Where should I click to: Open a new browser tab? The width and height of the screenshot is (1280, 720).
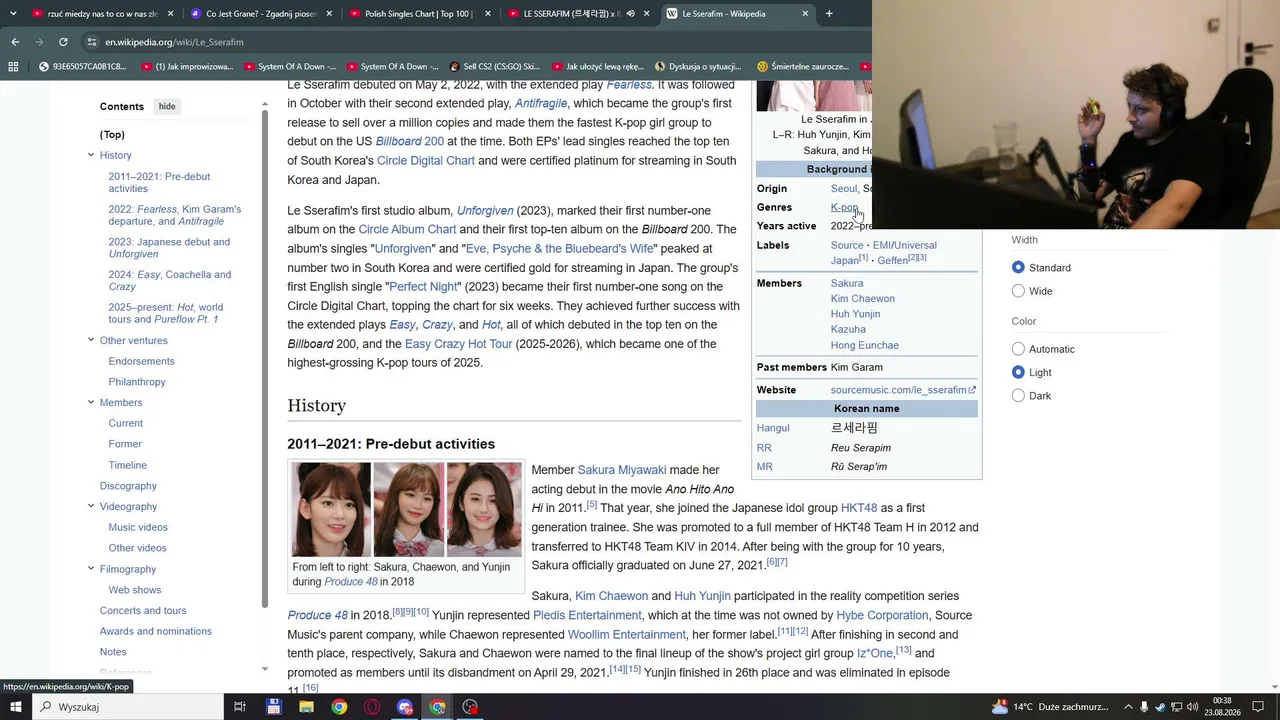tap(829, 14)
